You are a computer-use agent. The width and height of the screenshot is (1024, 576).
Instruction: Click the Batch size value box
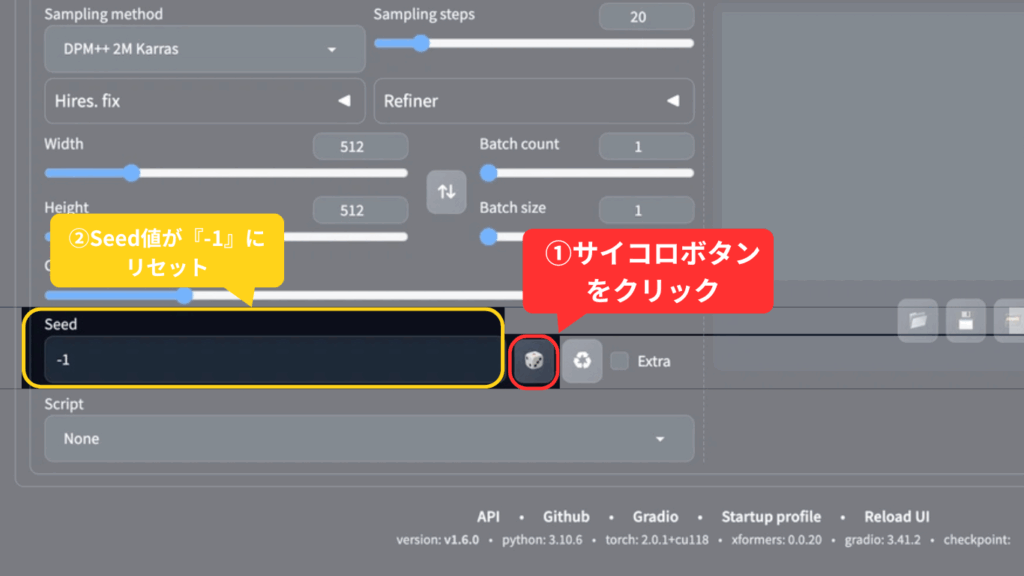coord(646,210)
